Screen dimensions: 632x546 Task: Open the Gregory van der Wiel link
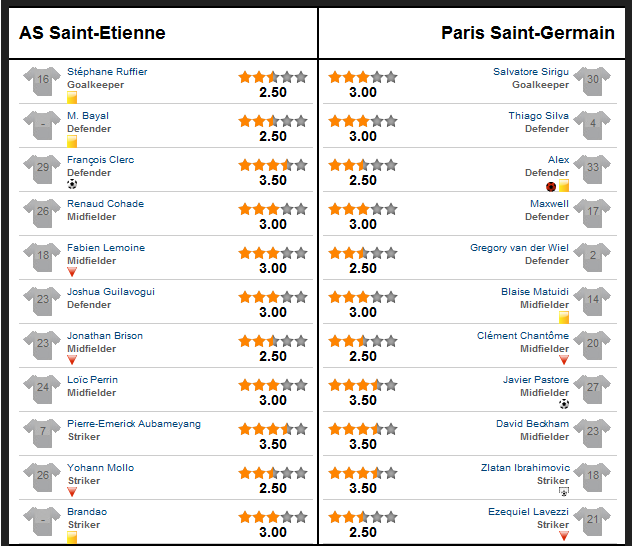[520, 248]
